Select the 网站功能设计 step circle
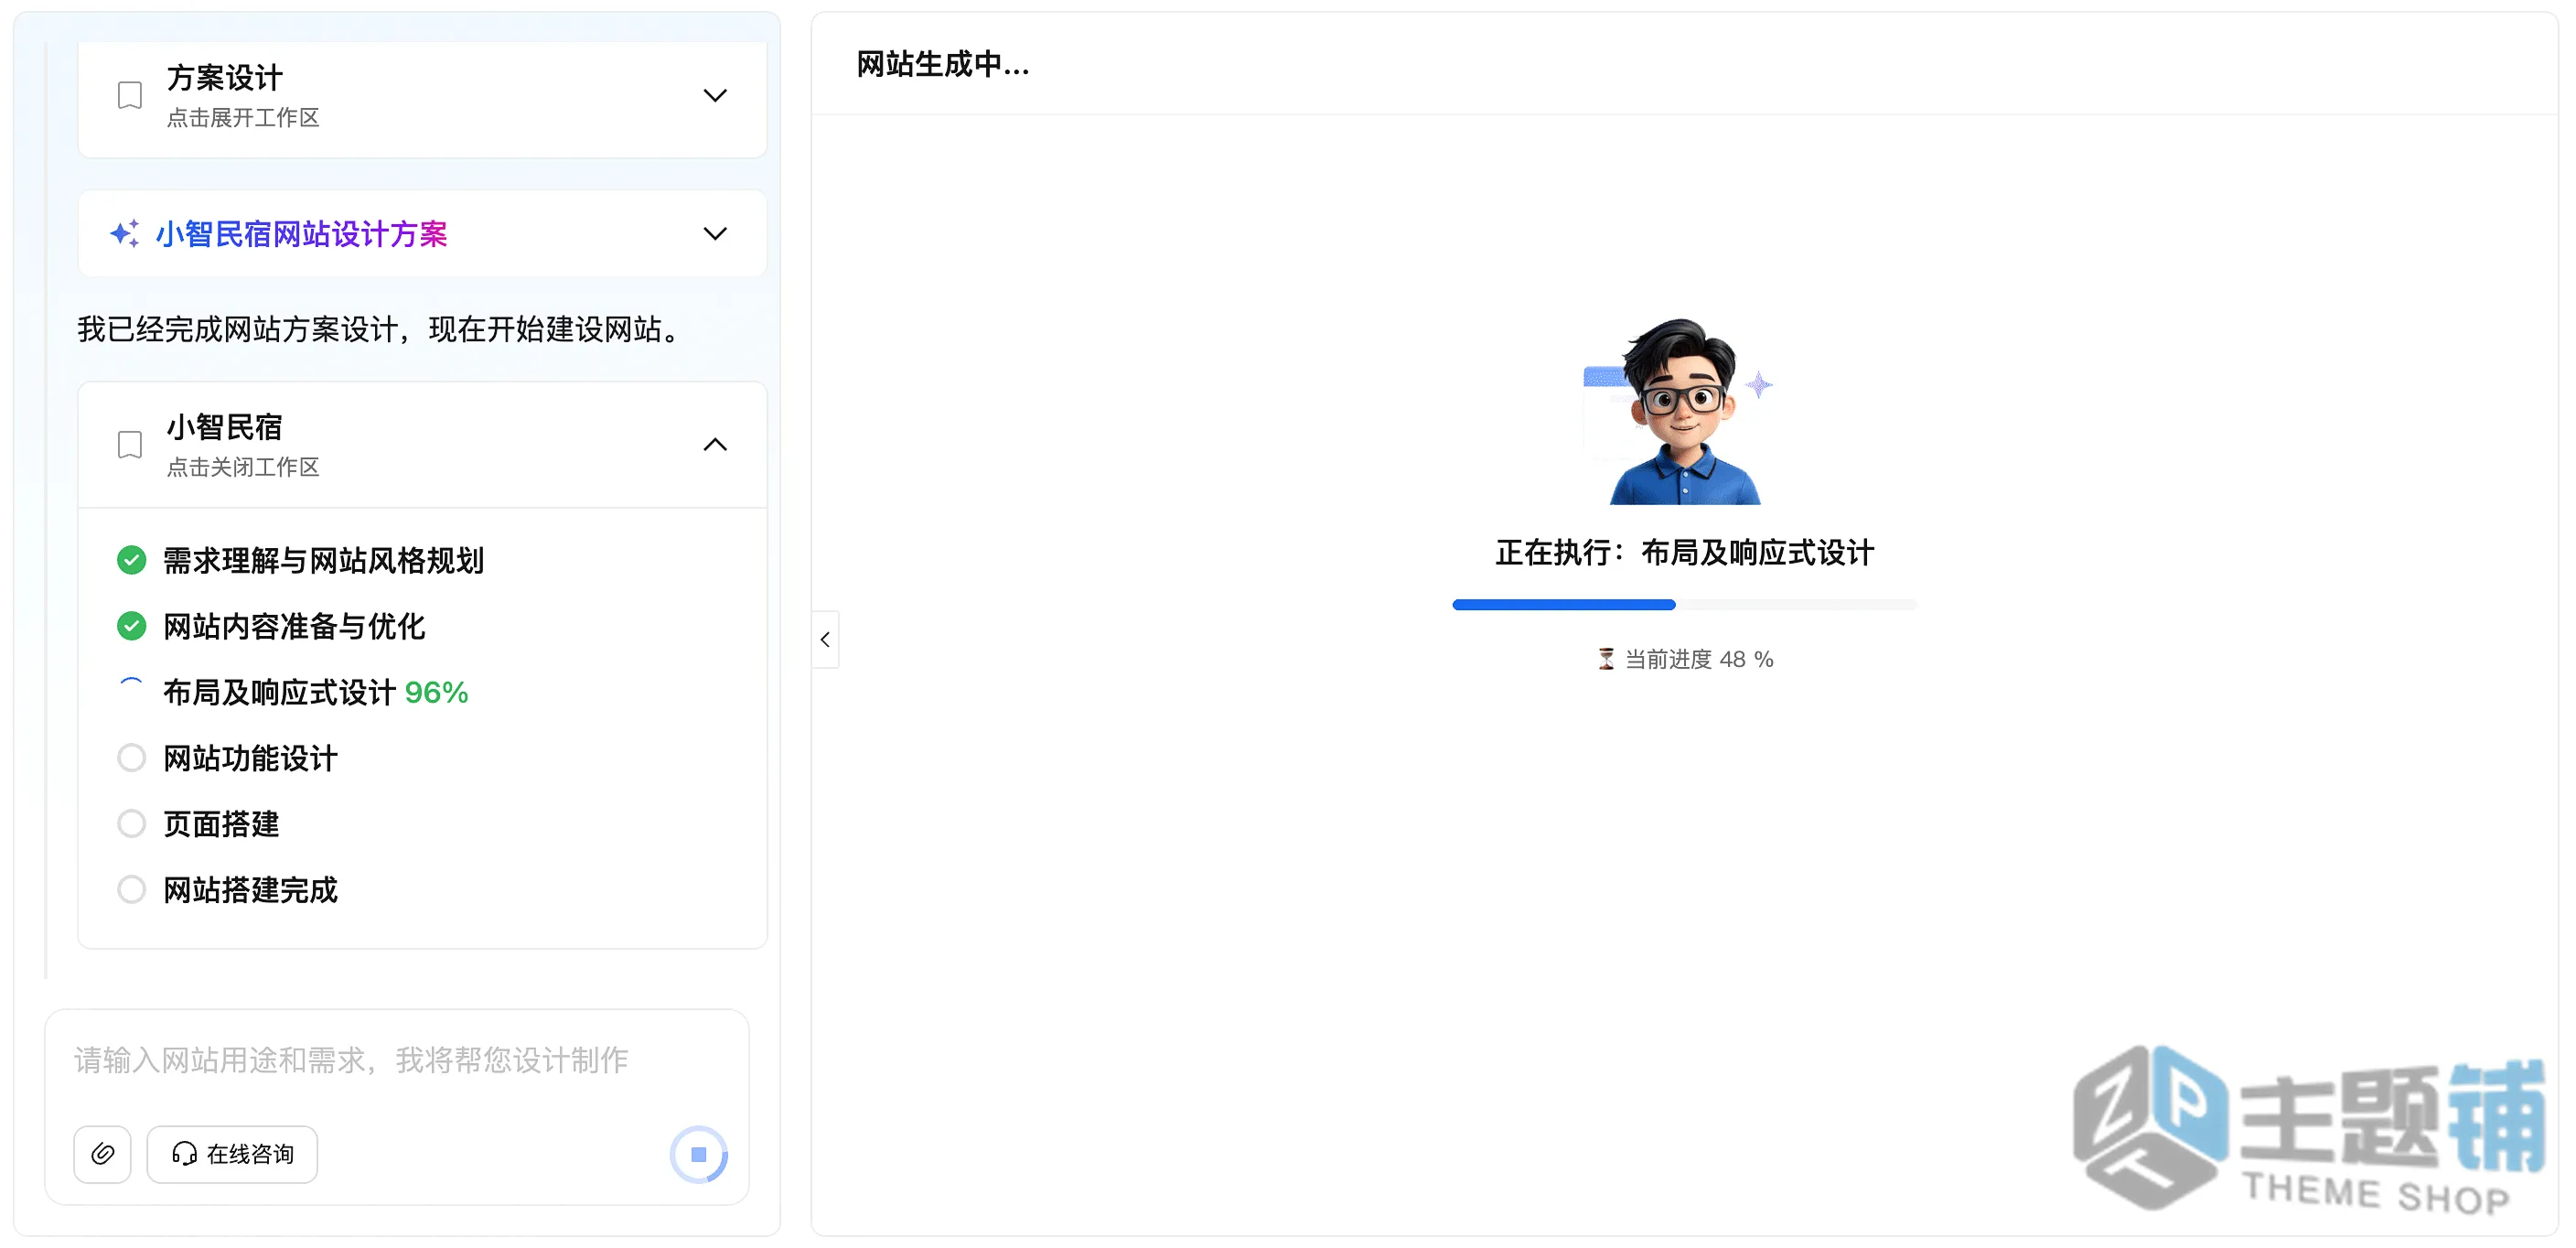 coord(131,758)
